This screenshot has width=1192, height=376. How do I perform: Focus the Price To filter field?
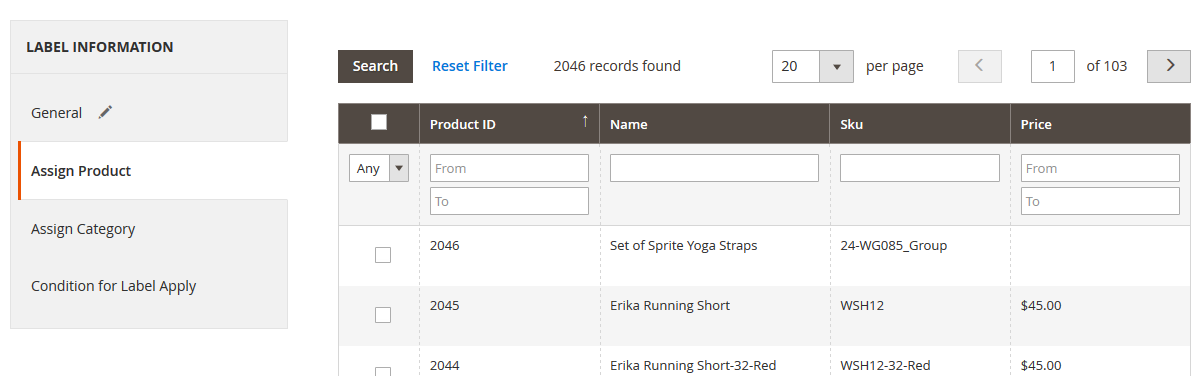coord(1100,201)
